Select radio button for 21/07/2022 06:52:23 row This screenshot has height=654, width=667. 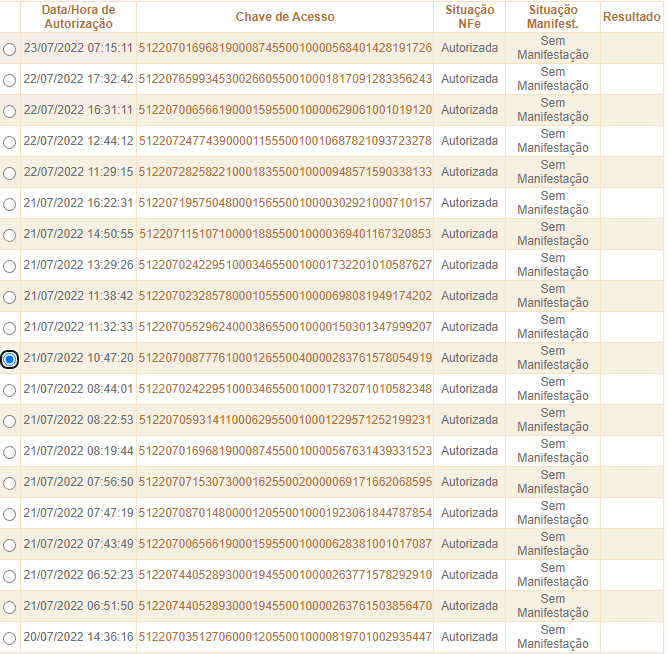[9, 577]
